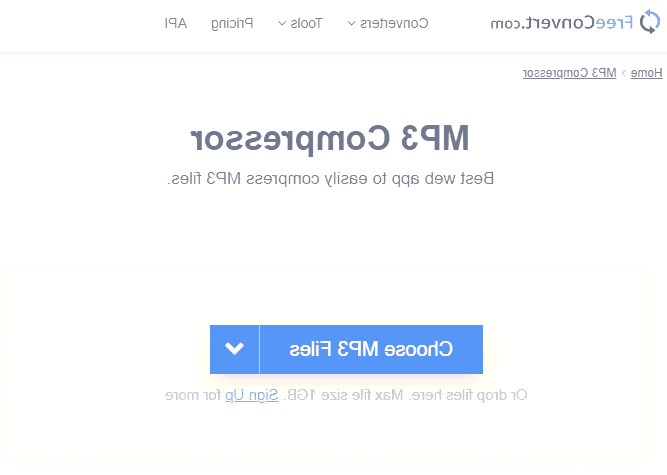Click the FreeConvert circular arrows logo icon
Viewport: 667px width, 475px height.
pos(650,22)
